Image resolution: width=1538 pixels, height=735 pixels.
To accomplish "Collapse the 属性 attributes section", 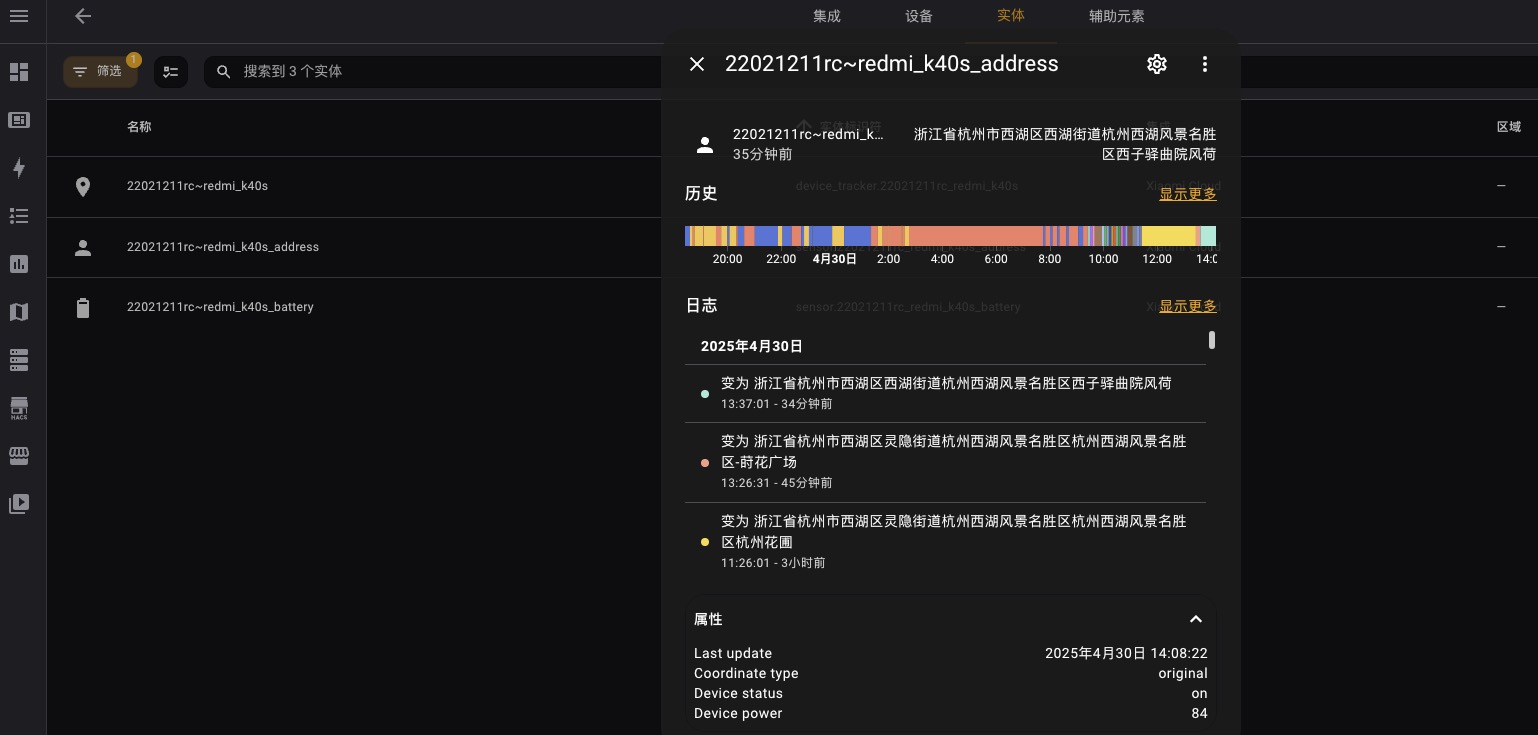I will tap(1195, 619).
